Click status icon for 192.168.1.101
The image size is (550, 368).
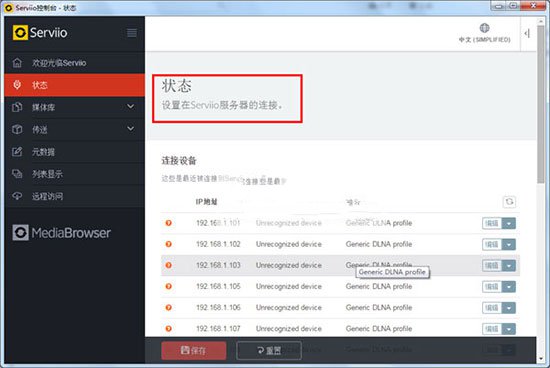click(169, 223)
